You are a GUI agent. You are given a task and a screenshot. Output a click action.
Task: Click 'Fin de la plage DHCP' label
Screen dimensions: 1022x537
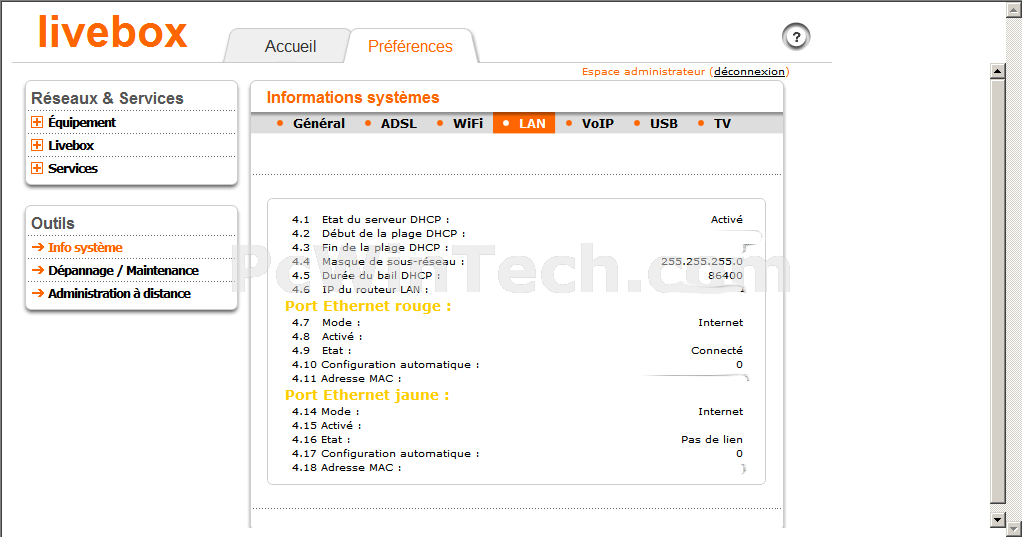tap(385, 248)
